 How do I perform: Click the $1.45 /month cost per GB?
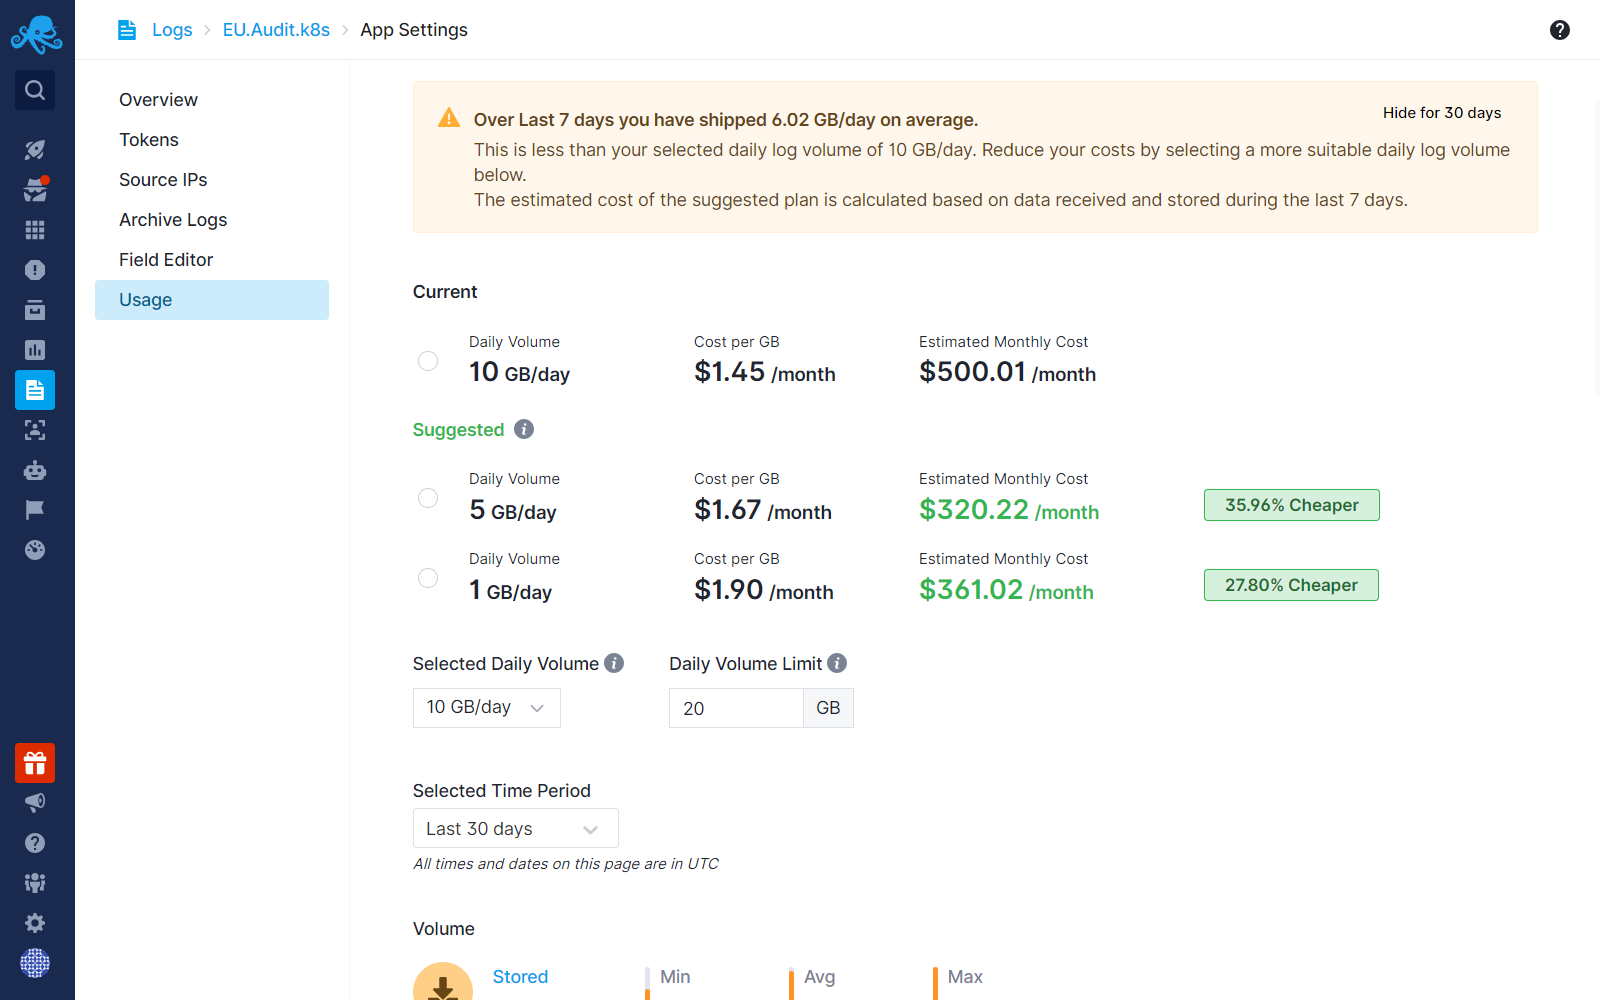(x=765, y=372)
